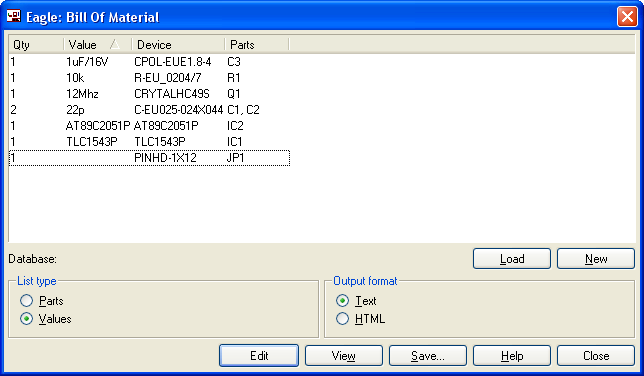
Task: Select the TLC1543P value cell
Action: point(92,142)
